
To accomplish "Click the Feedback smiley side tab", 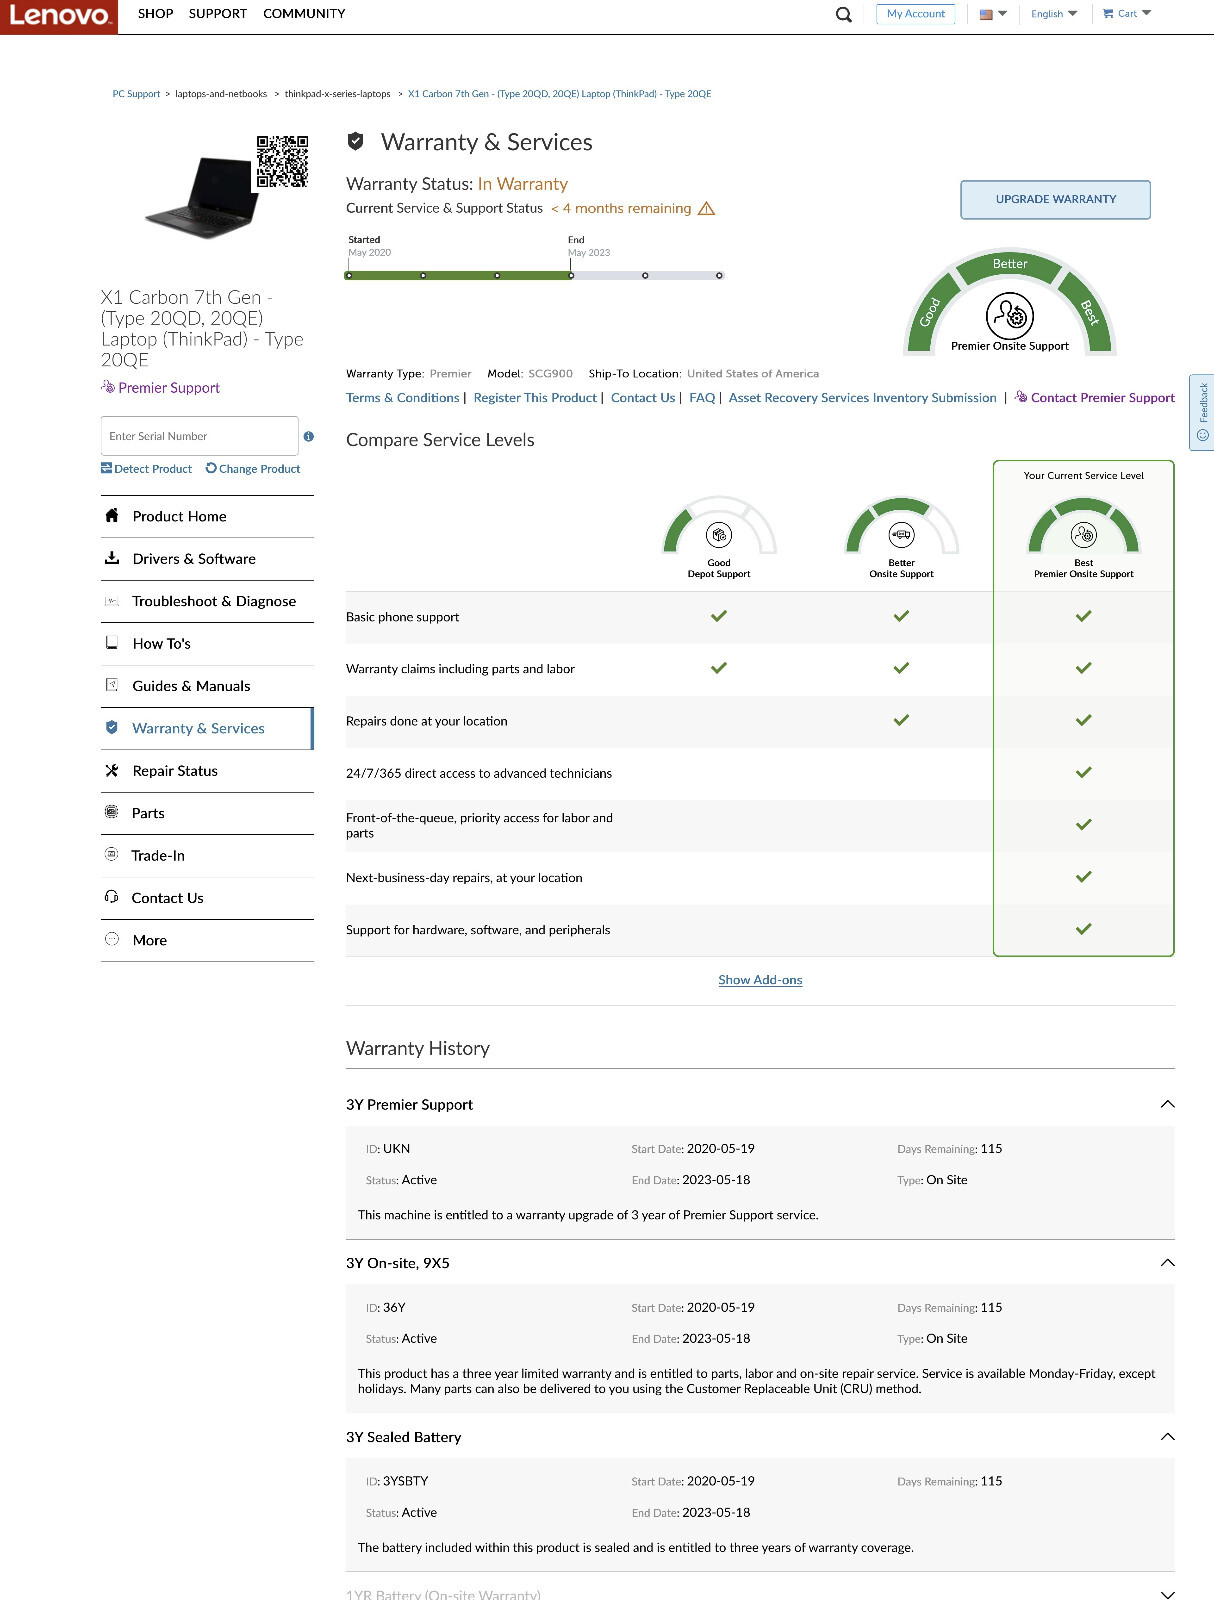I will tap(1202, 412).
